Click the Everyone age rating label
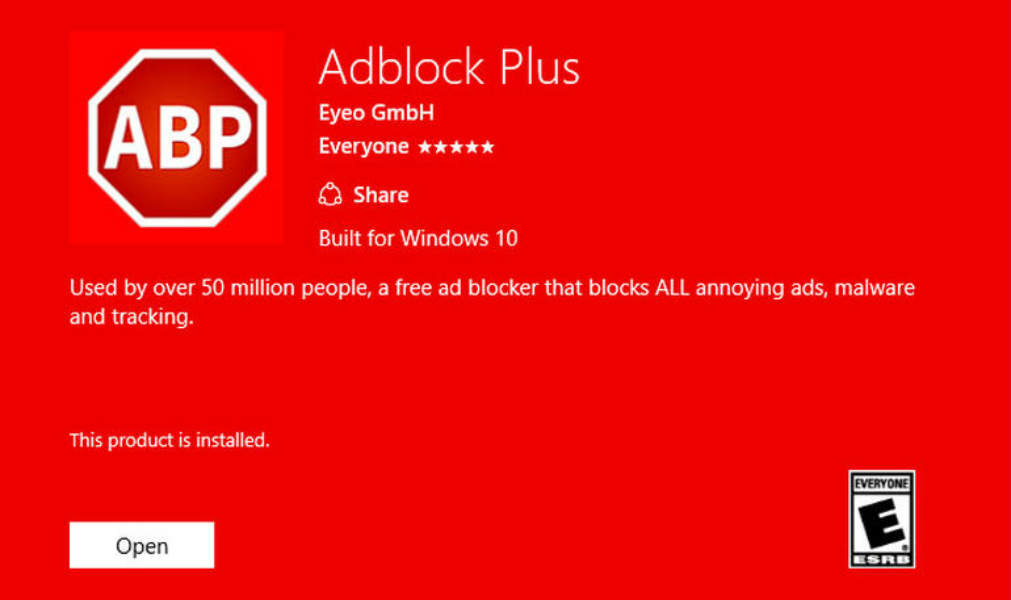The width and height of the screenshot is (1011, 600). click(x=363, y=146)
